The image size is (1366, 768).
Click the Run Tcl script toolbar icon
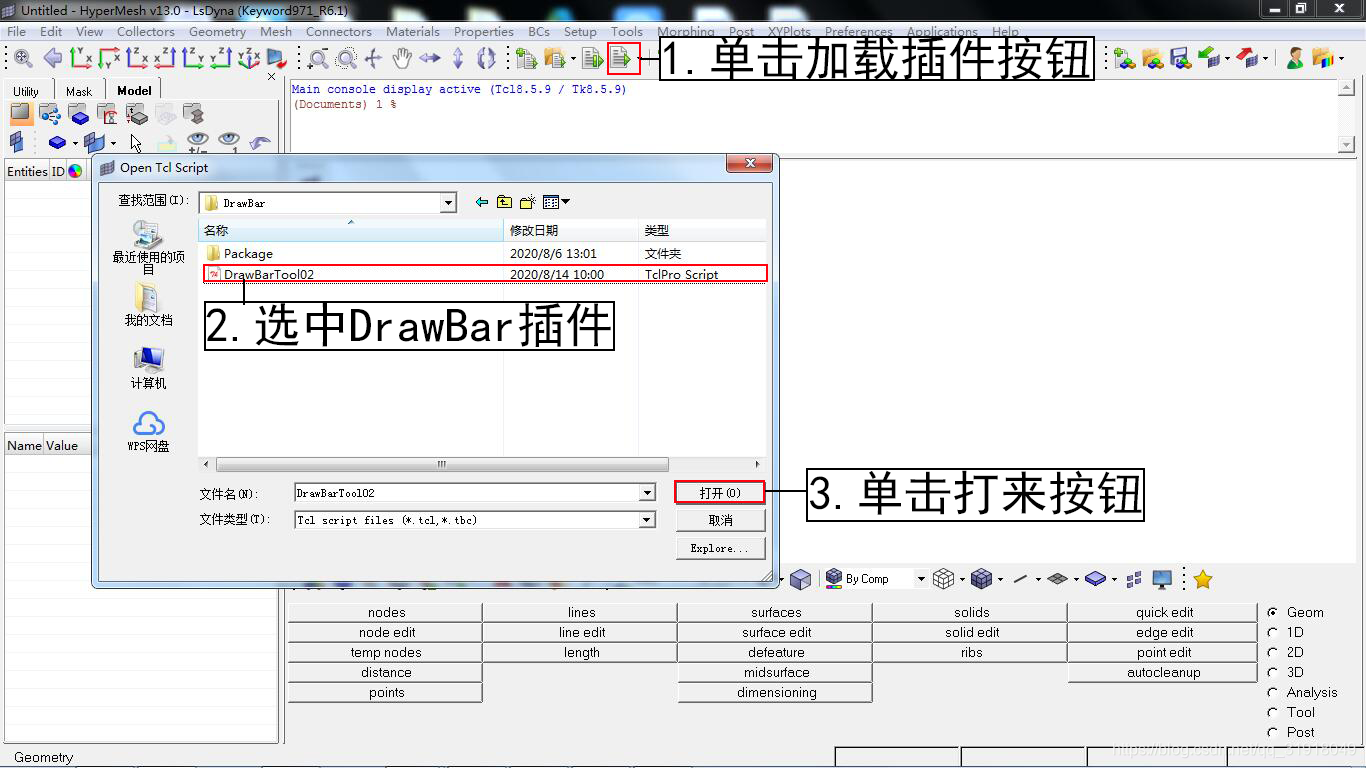623,59
